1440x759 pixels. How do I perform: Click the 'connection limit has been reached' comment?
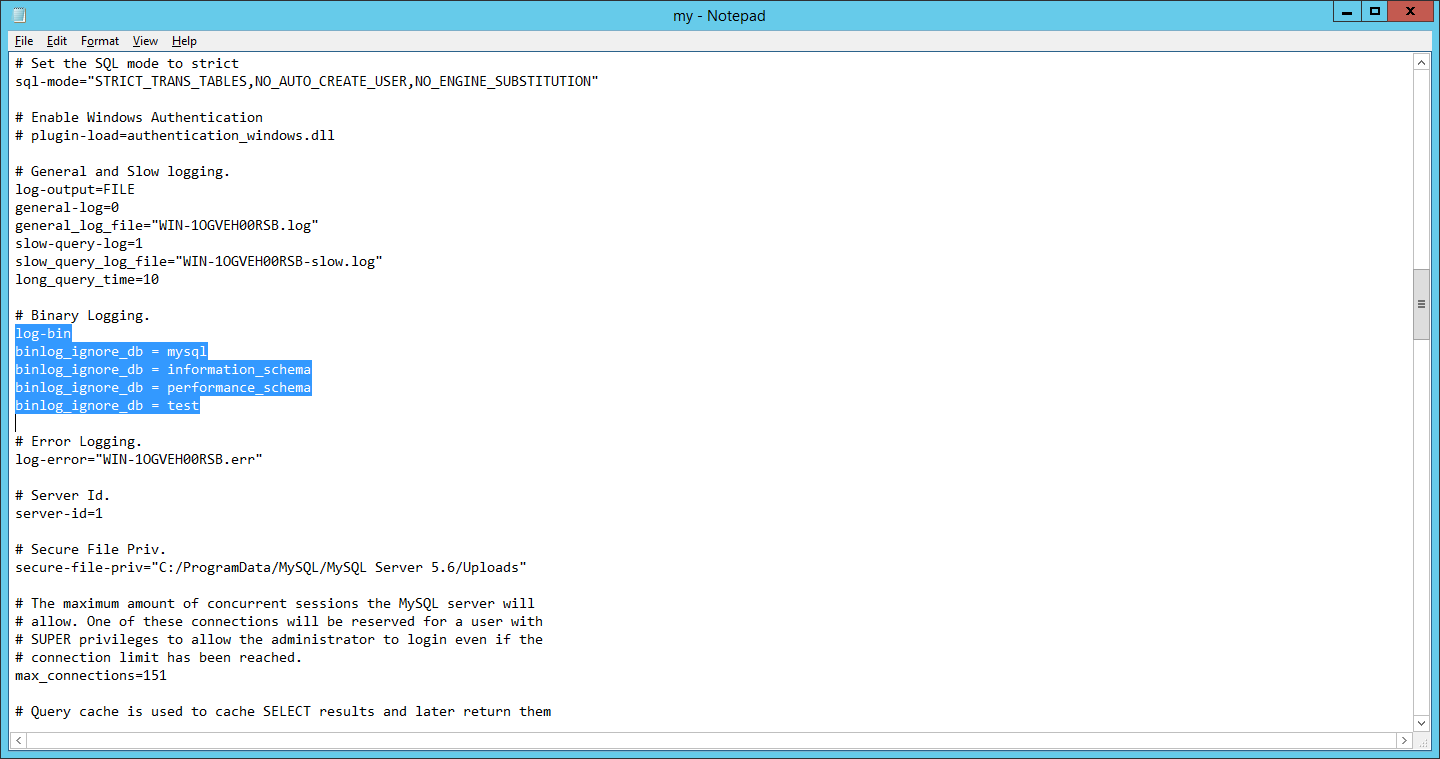159,657
